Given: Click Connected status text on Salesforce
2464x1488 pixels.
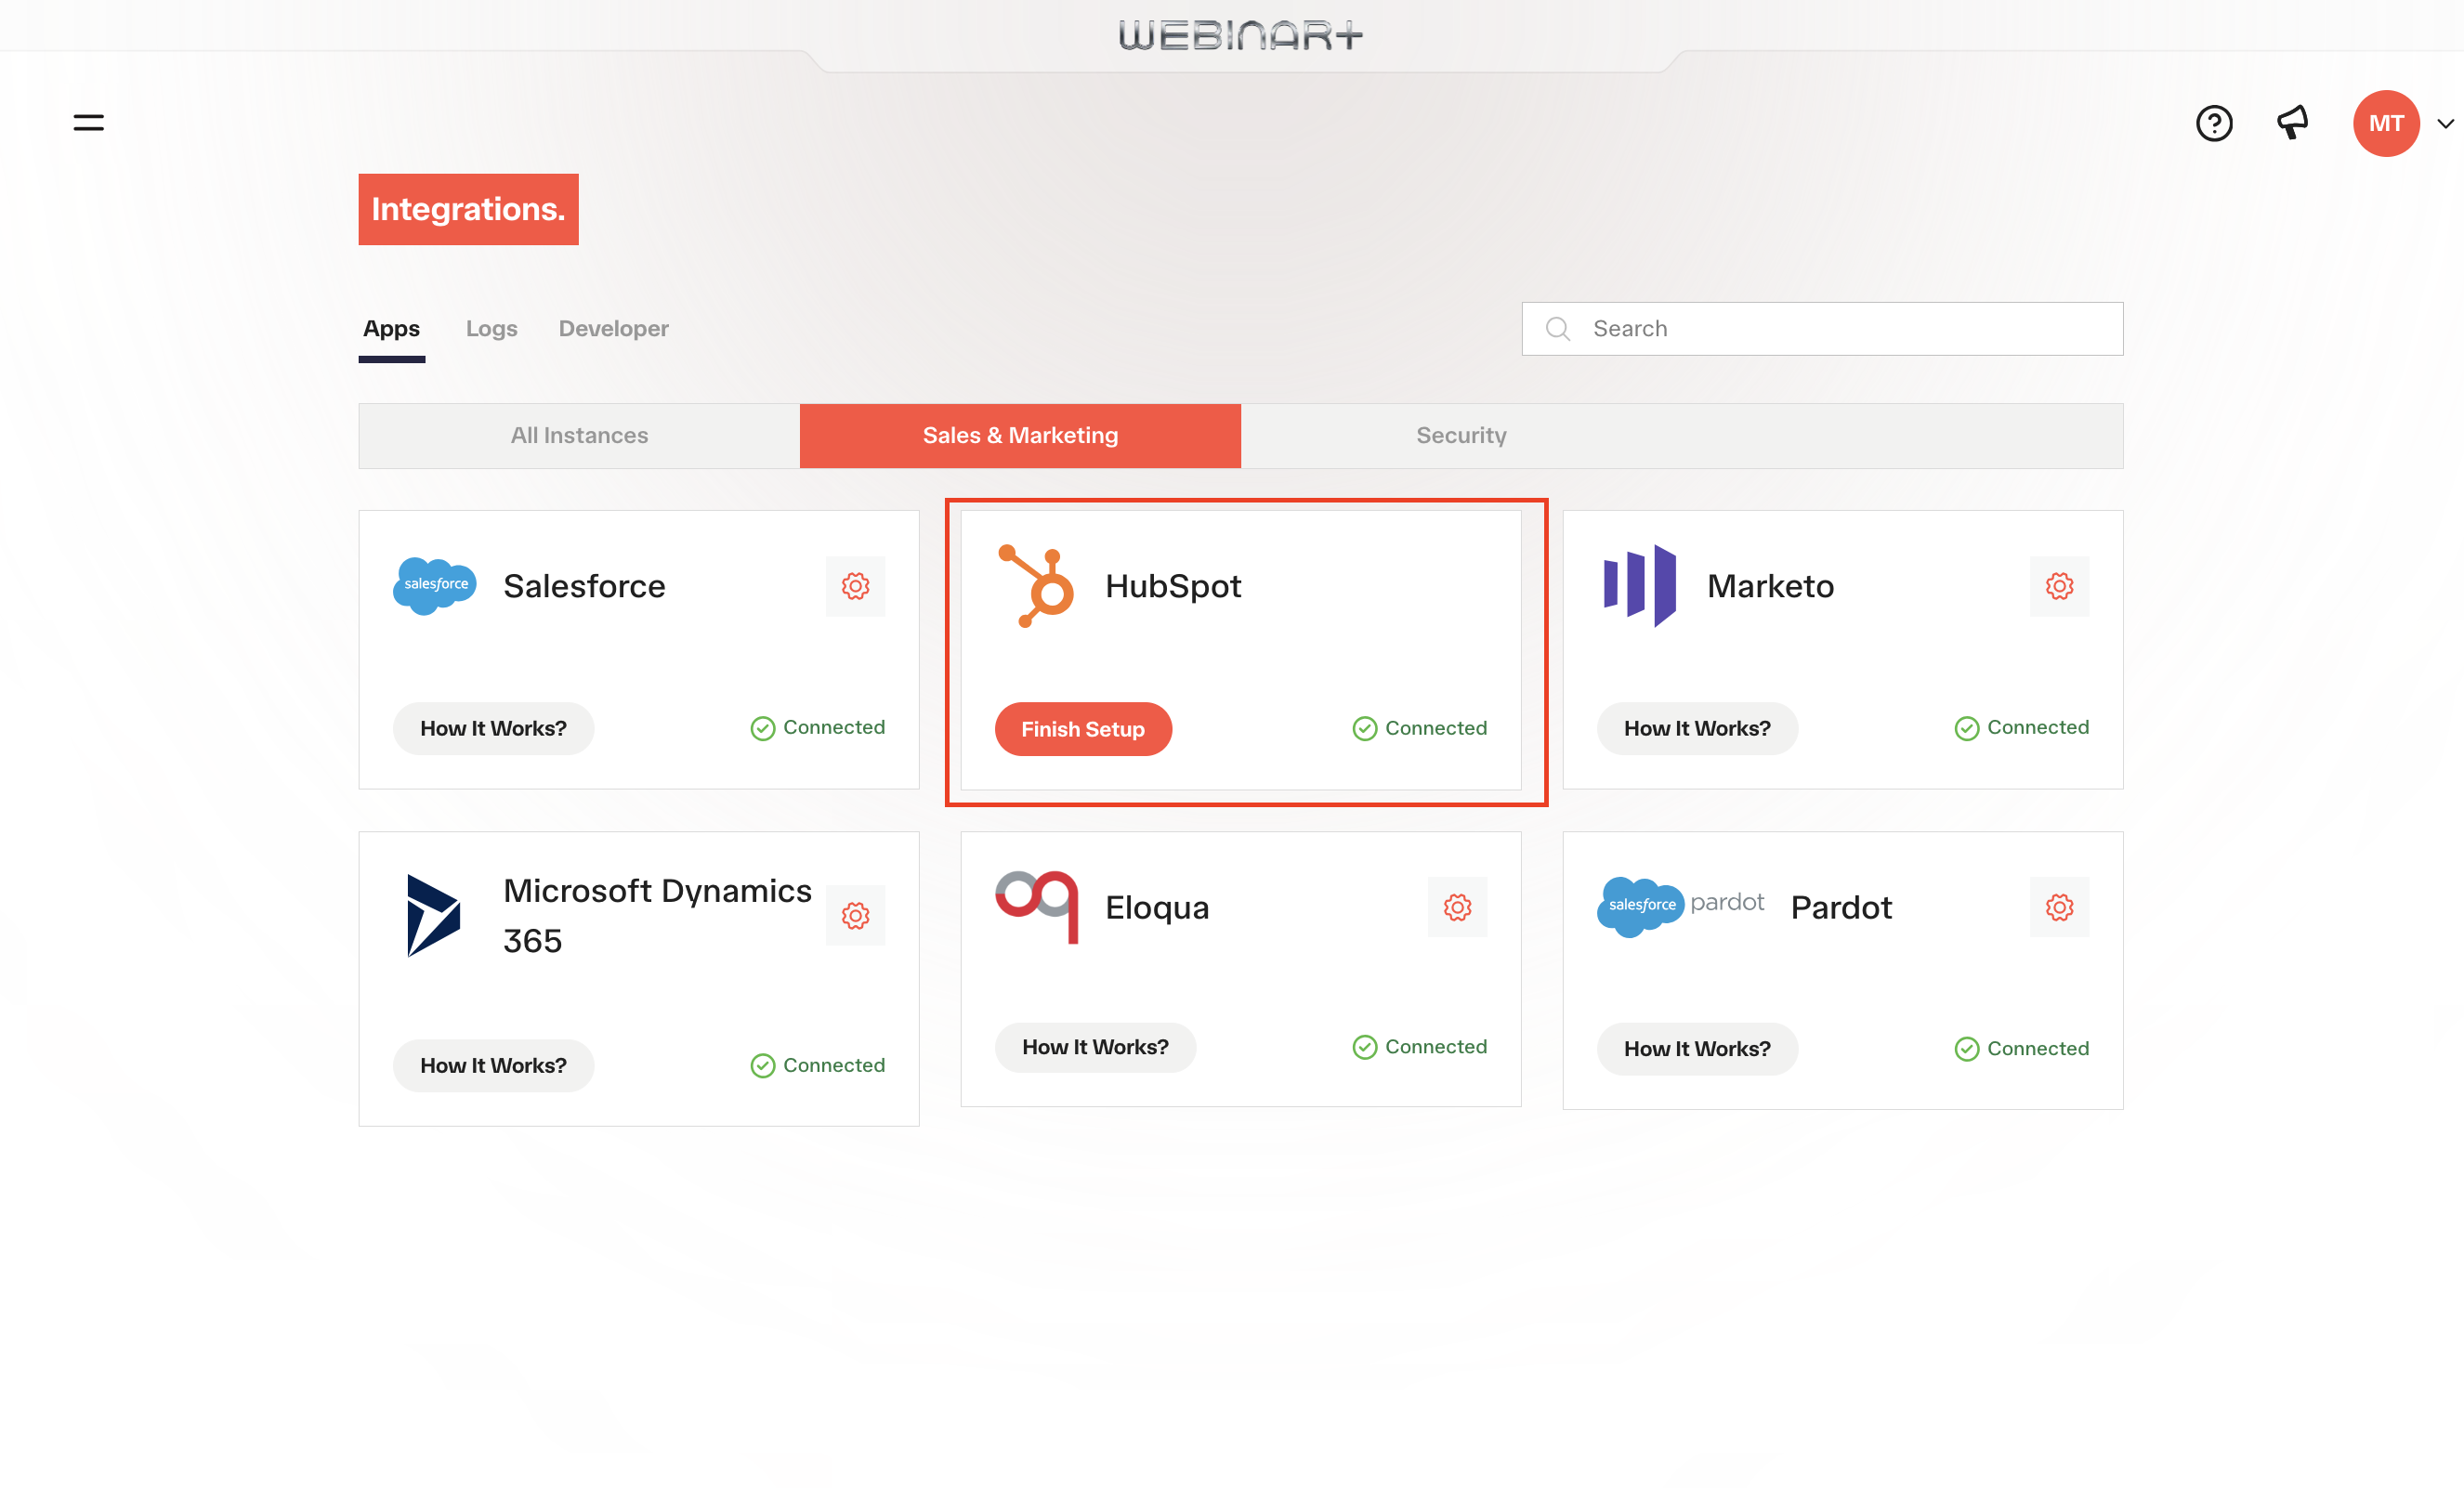Looking at the screenshot, I should (834, 727).
